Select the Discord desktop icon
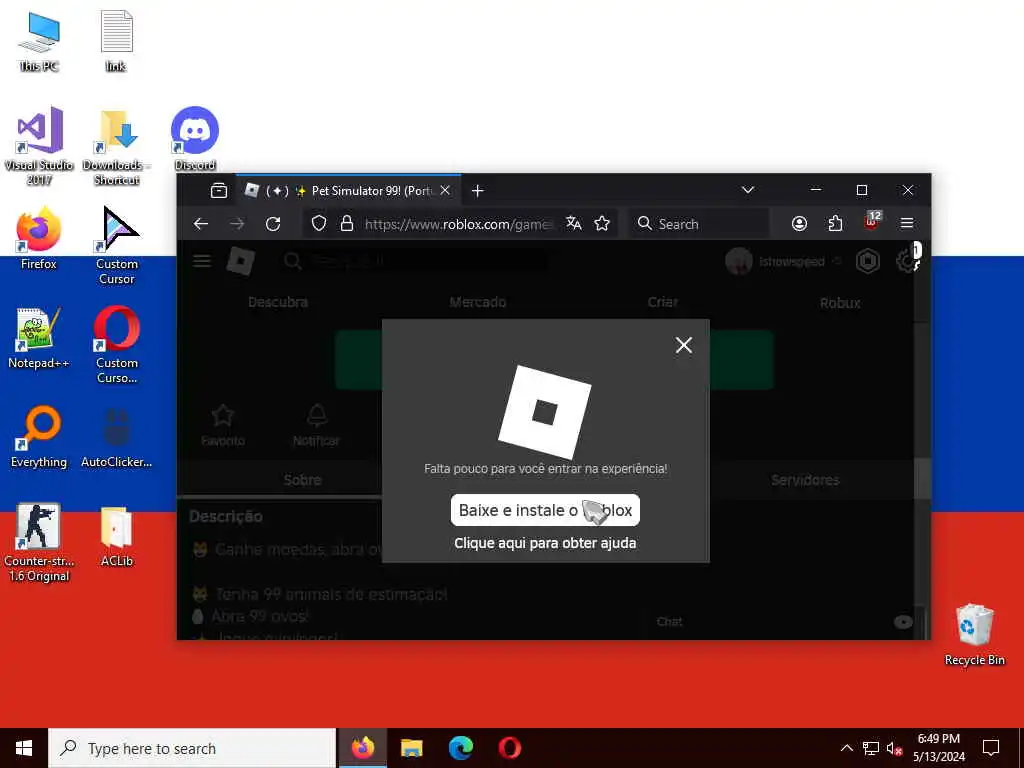The image size is (1024, 768). click(195, 138)
